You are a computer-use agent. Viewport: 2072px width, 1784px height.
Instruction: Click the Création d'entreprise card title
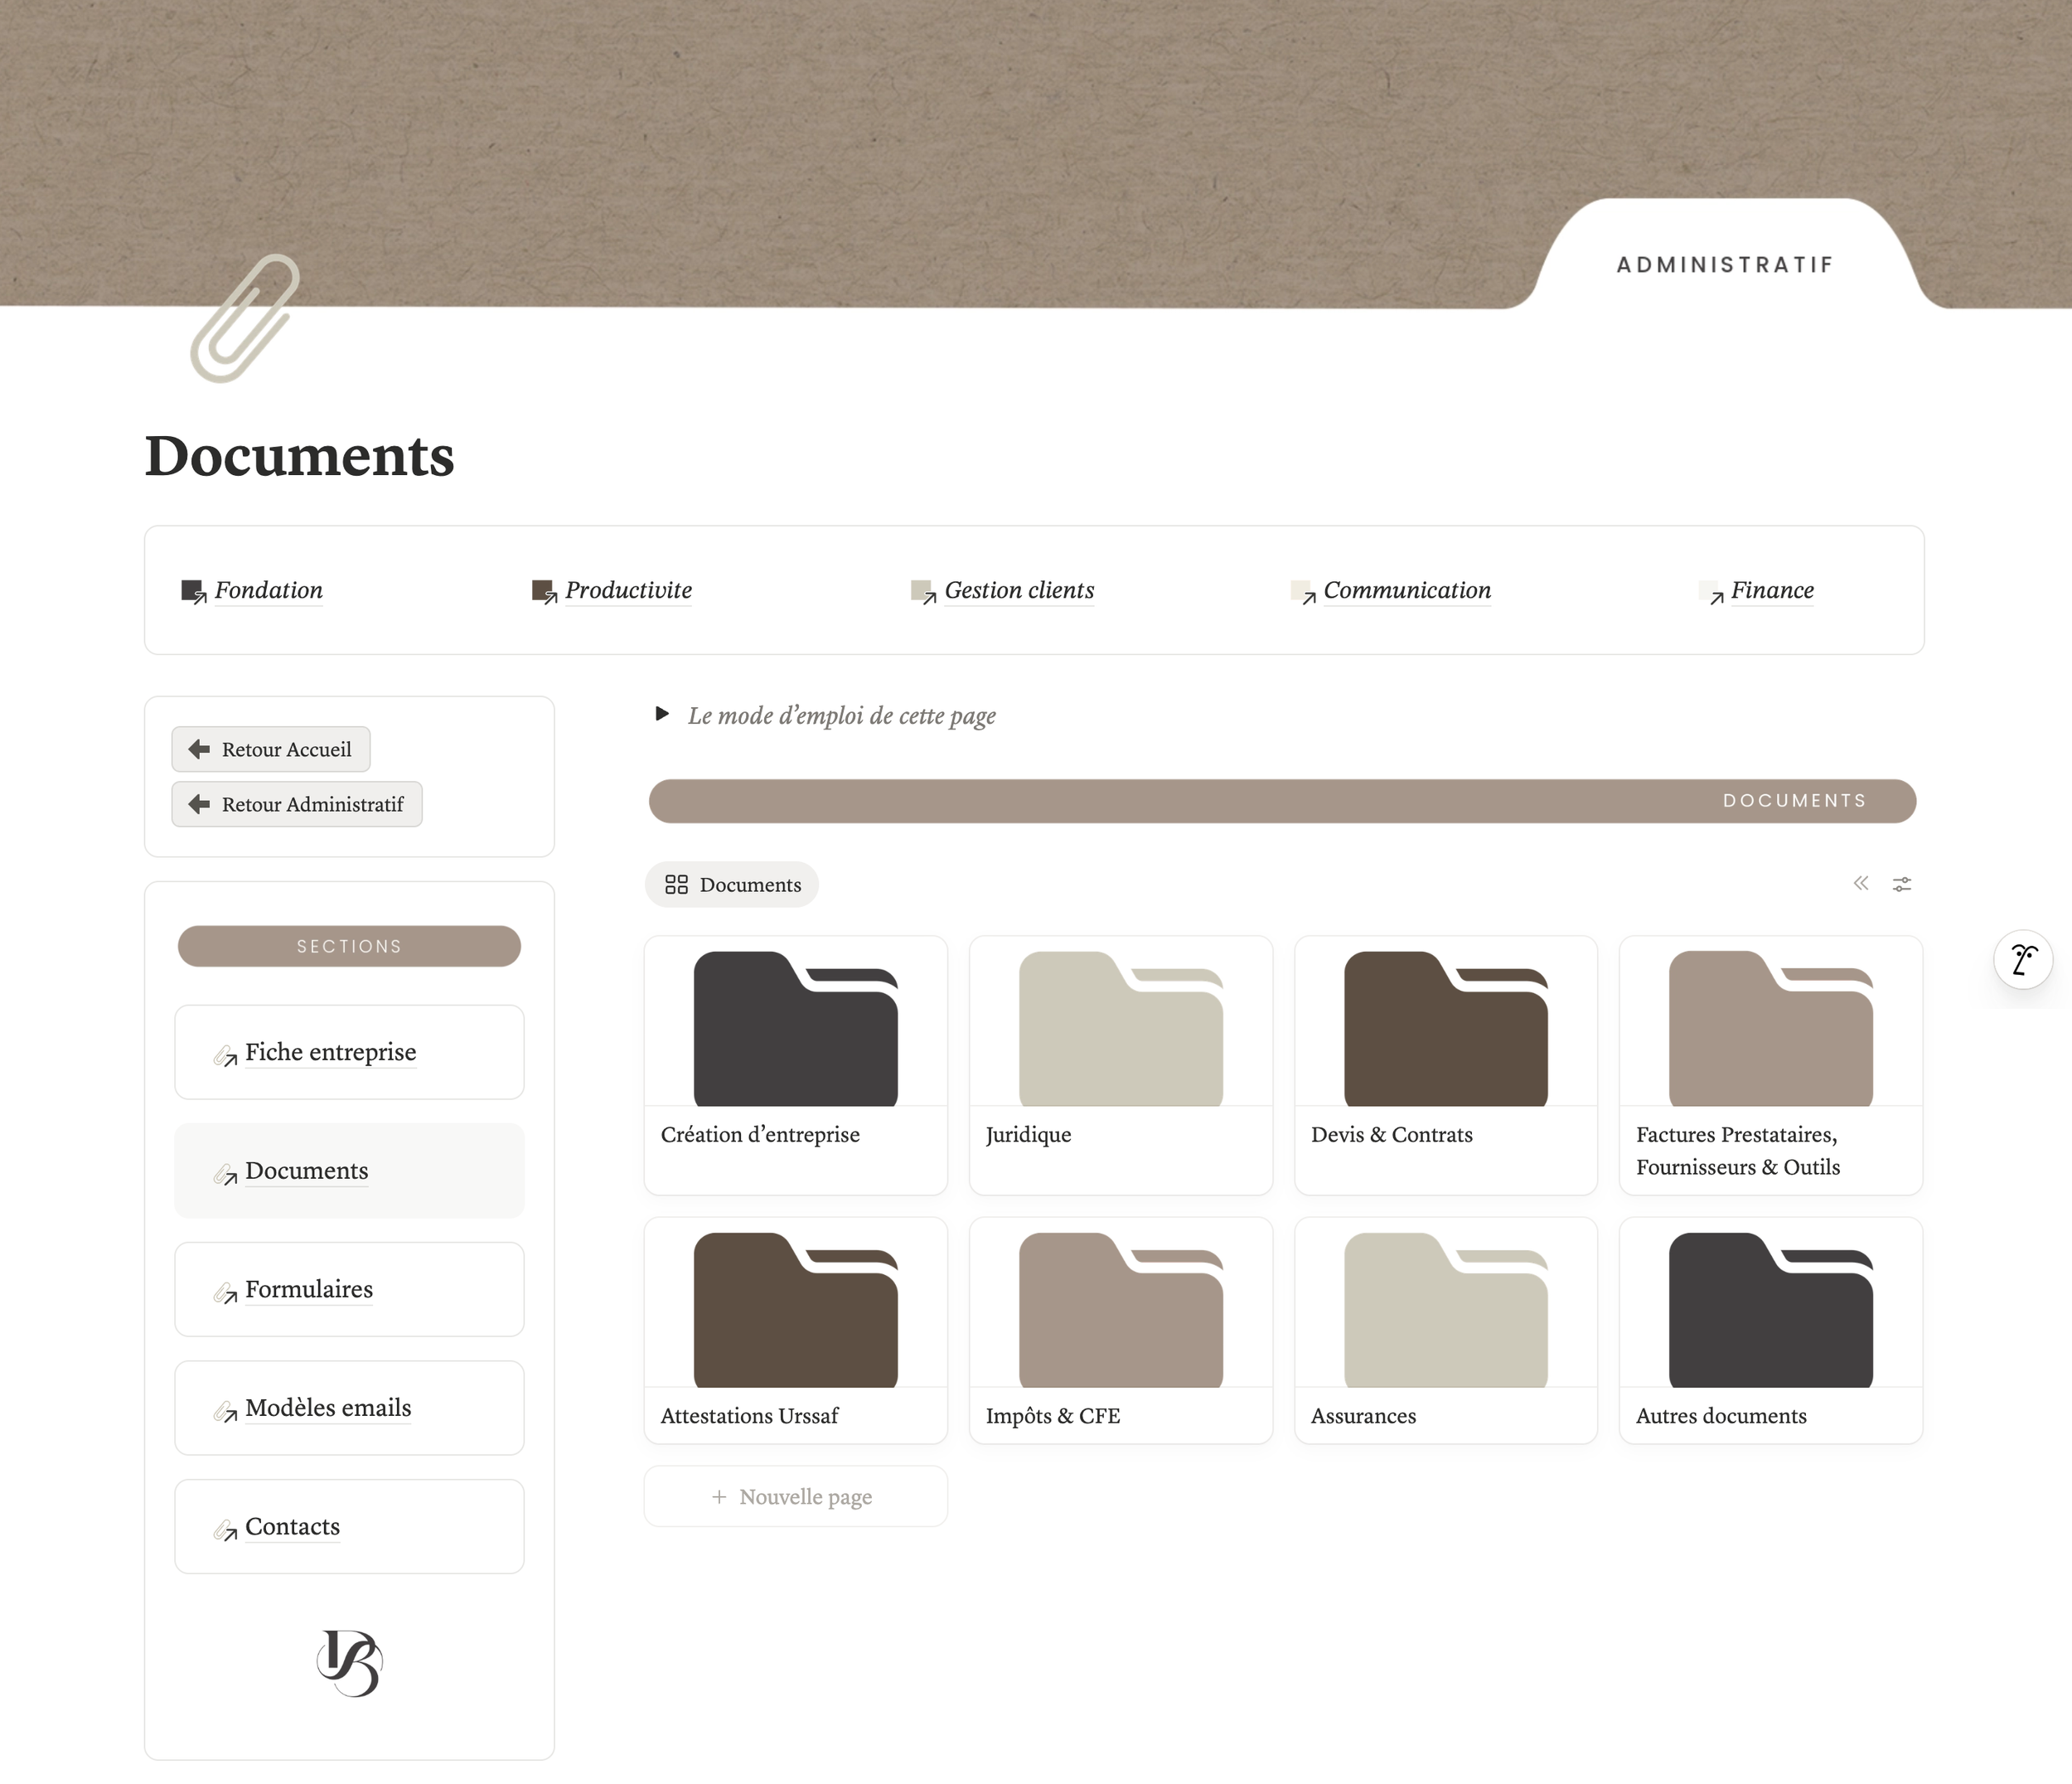click(760, 1135)
